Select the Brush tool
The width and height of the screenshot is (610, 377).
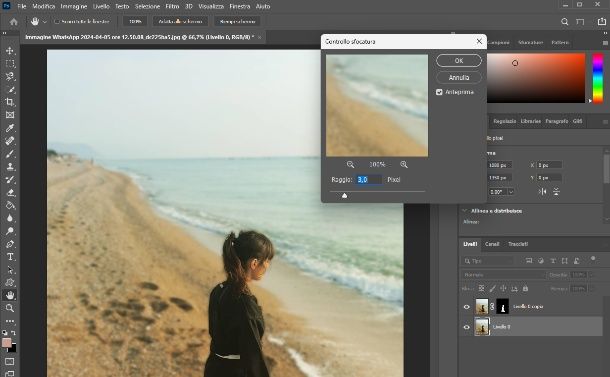10,154
